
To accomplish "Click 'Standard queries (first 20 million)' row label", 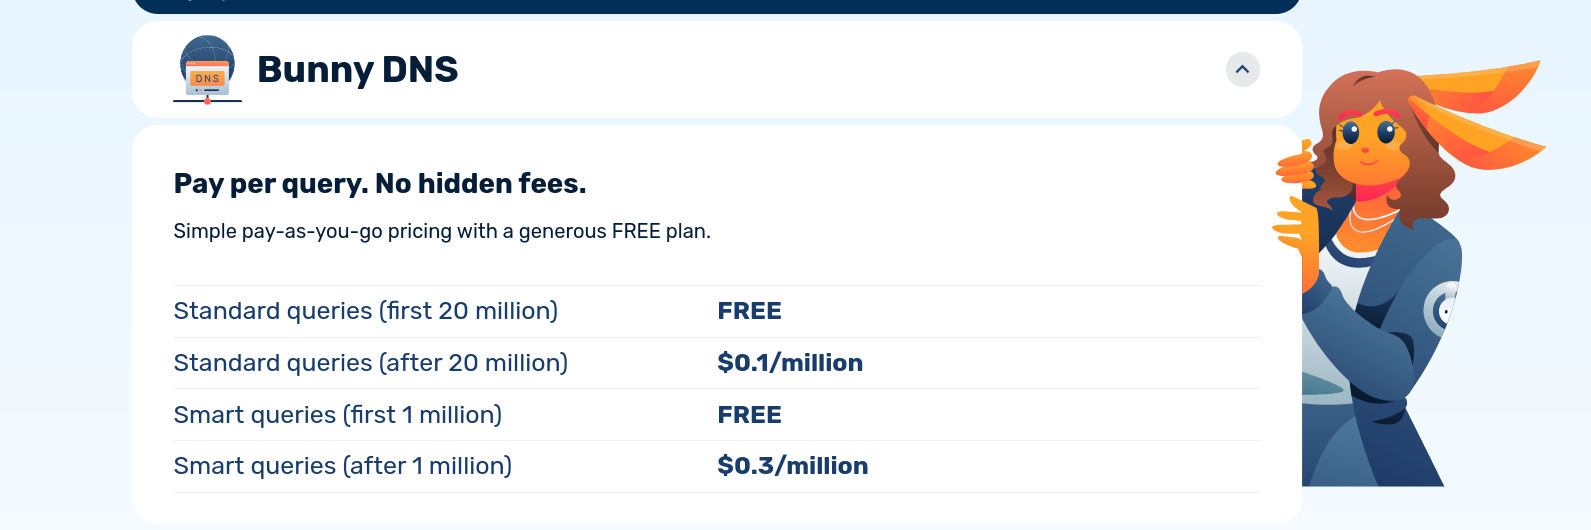I will pyautogui.click(x=366, y=311).
